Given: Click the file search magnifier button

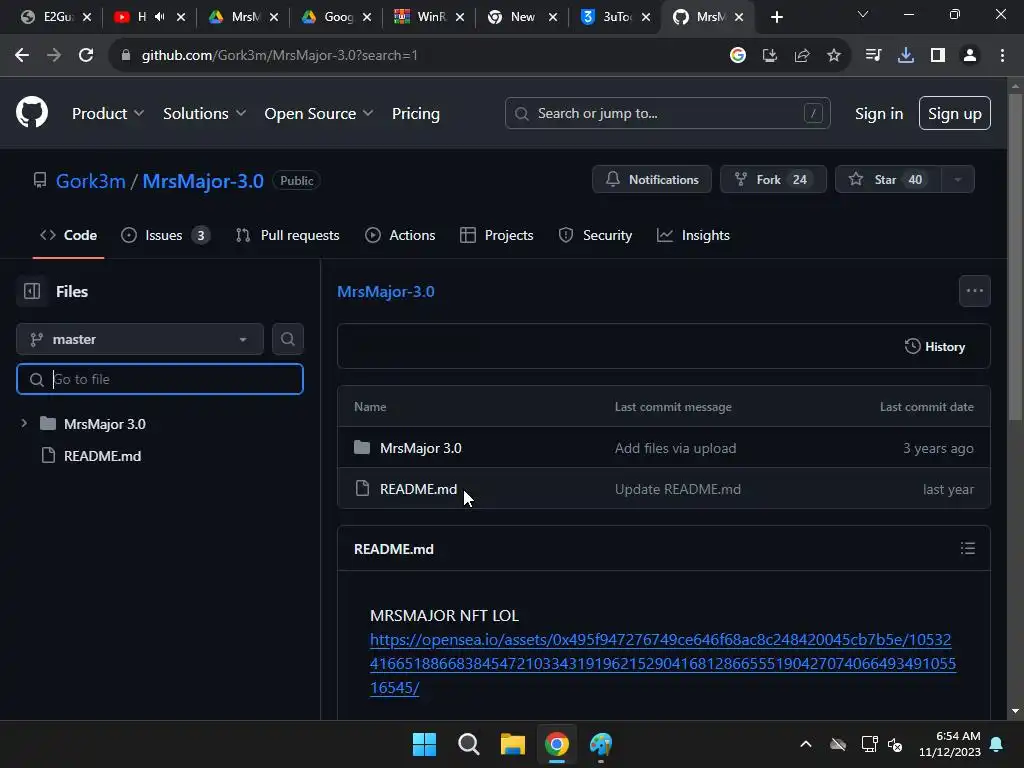Looking at the screenshot, I should (x=287, y=339).
